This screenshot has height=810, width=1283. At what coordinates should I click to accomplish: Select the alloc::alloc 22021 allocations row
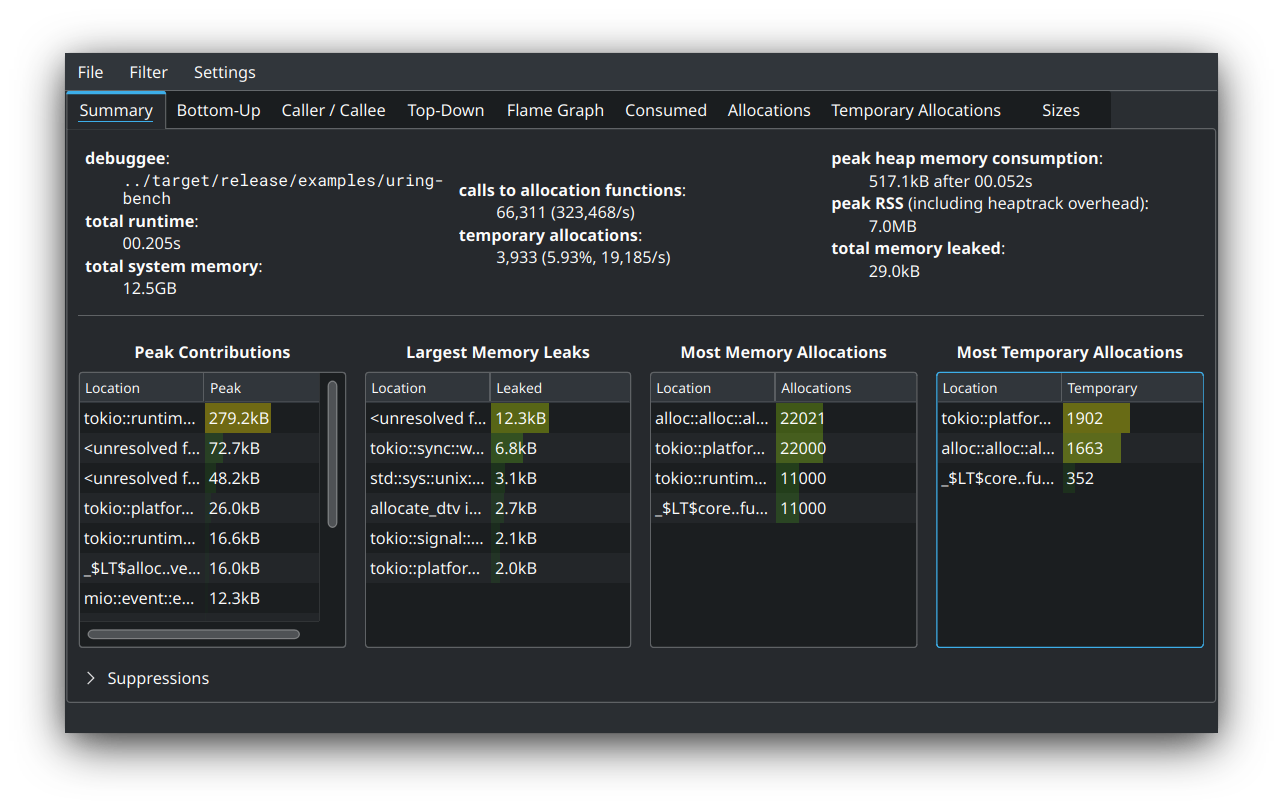(783, 418)
